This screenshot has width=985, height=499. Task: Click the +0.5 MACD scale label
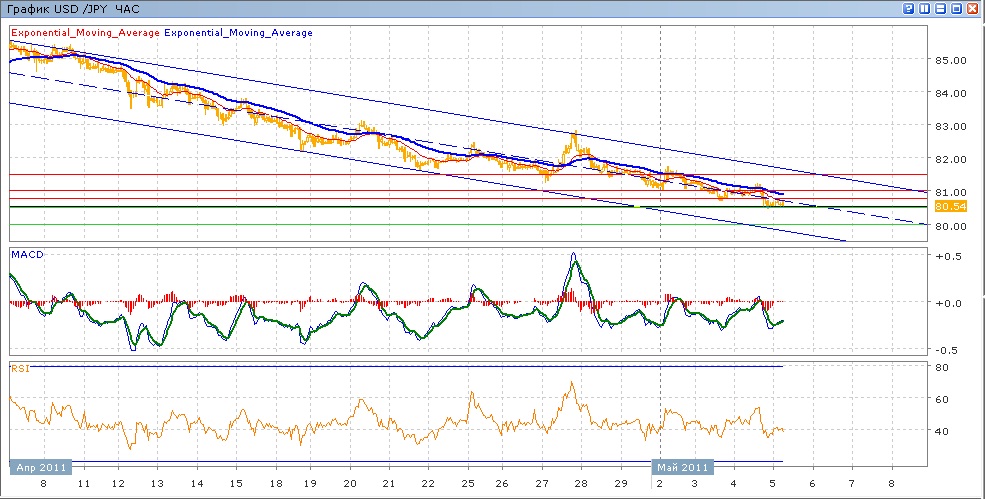(948, 256)
